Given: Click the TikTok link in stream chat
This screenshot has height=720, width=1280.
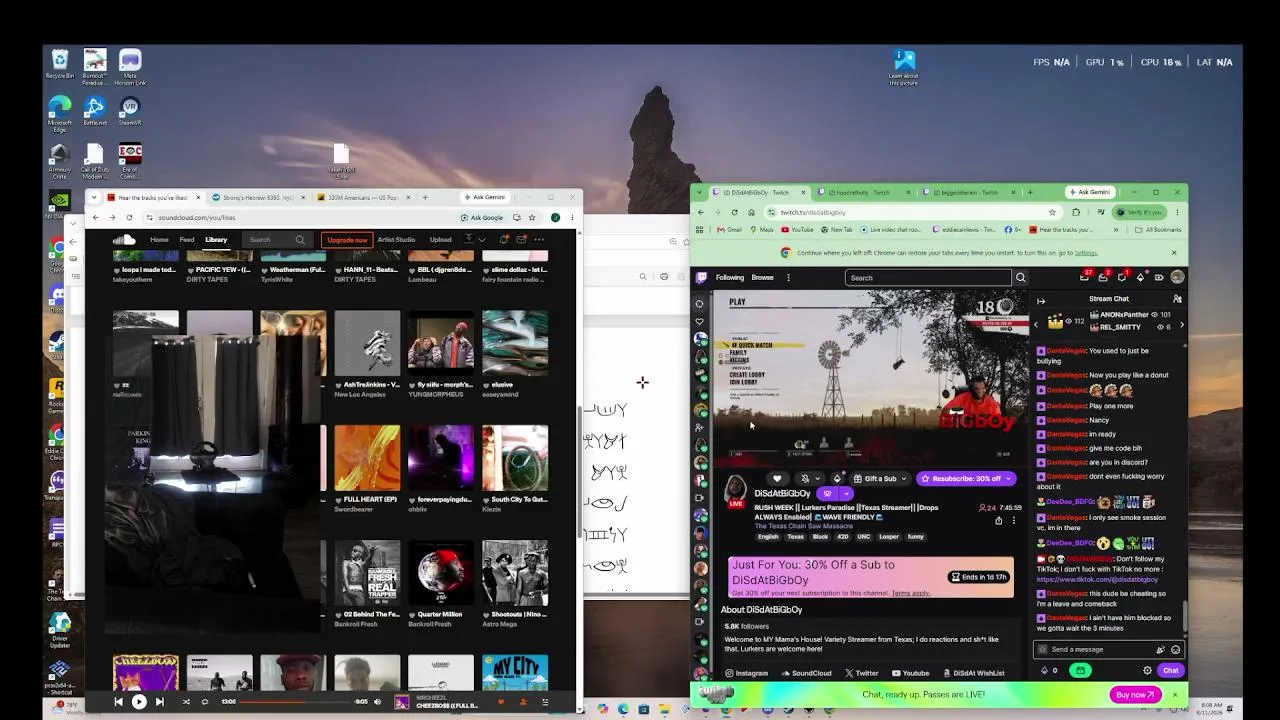Looking at the screenshot, I should click(x=1097, y=580).
